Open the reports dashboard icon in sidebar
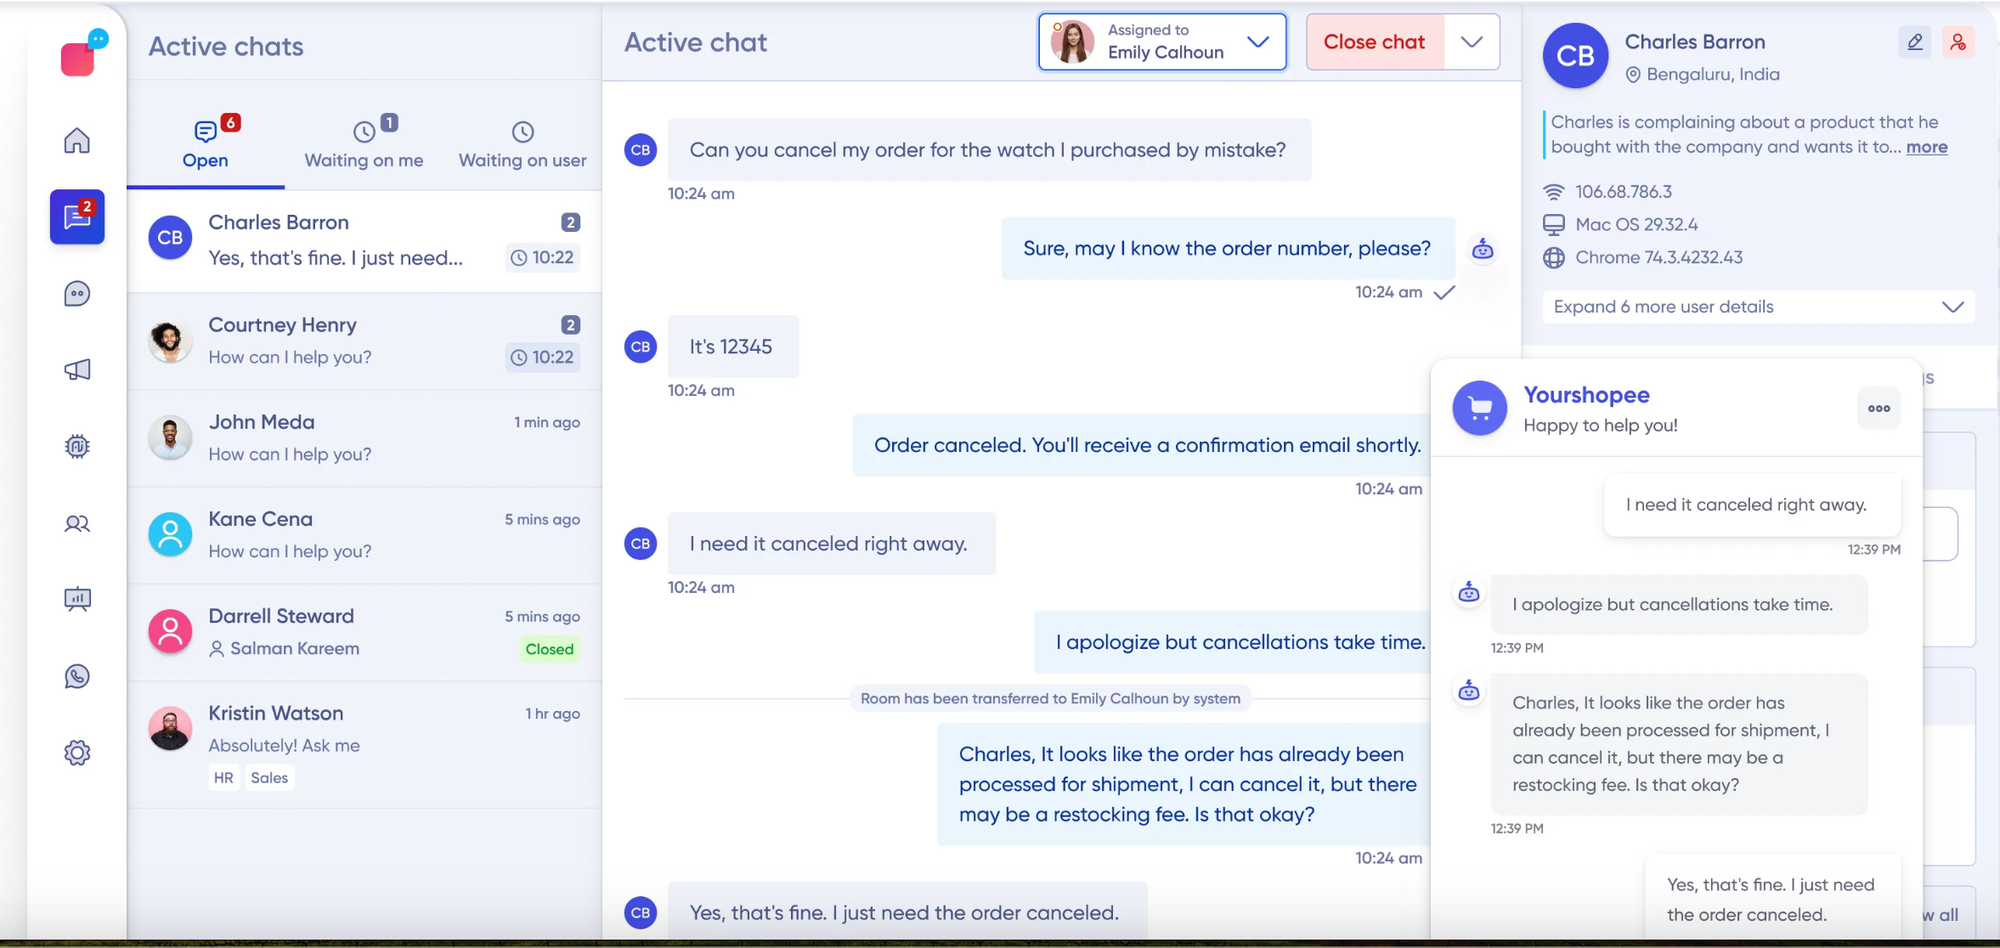2000x948 pixels. coord(77,599)
